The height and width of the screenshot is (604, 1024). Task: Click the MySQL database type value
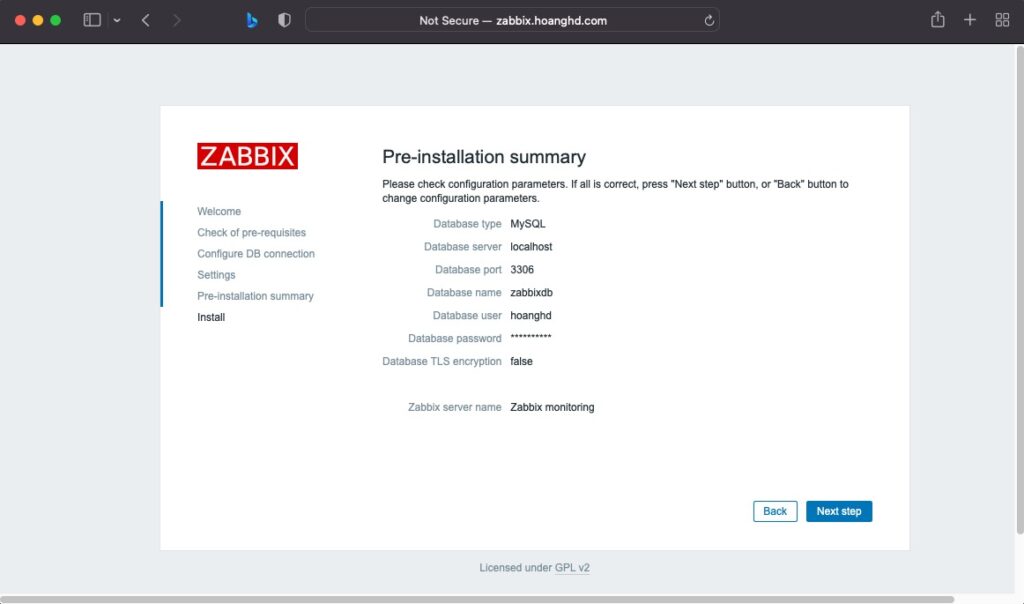tap(528, 224)
